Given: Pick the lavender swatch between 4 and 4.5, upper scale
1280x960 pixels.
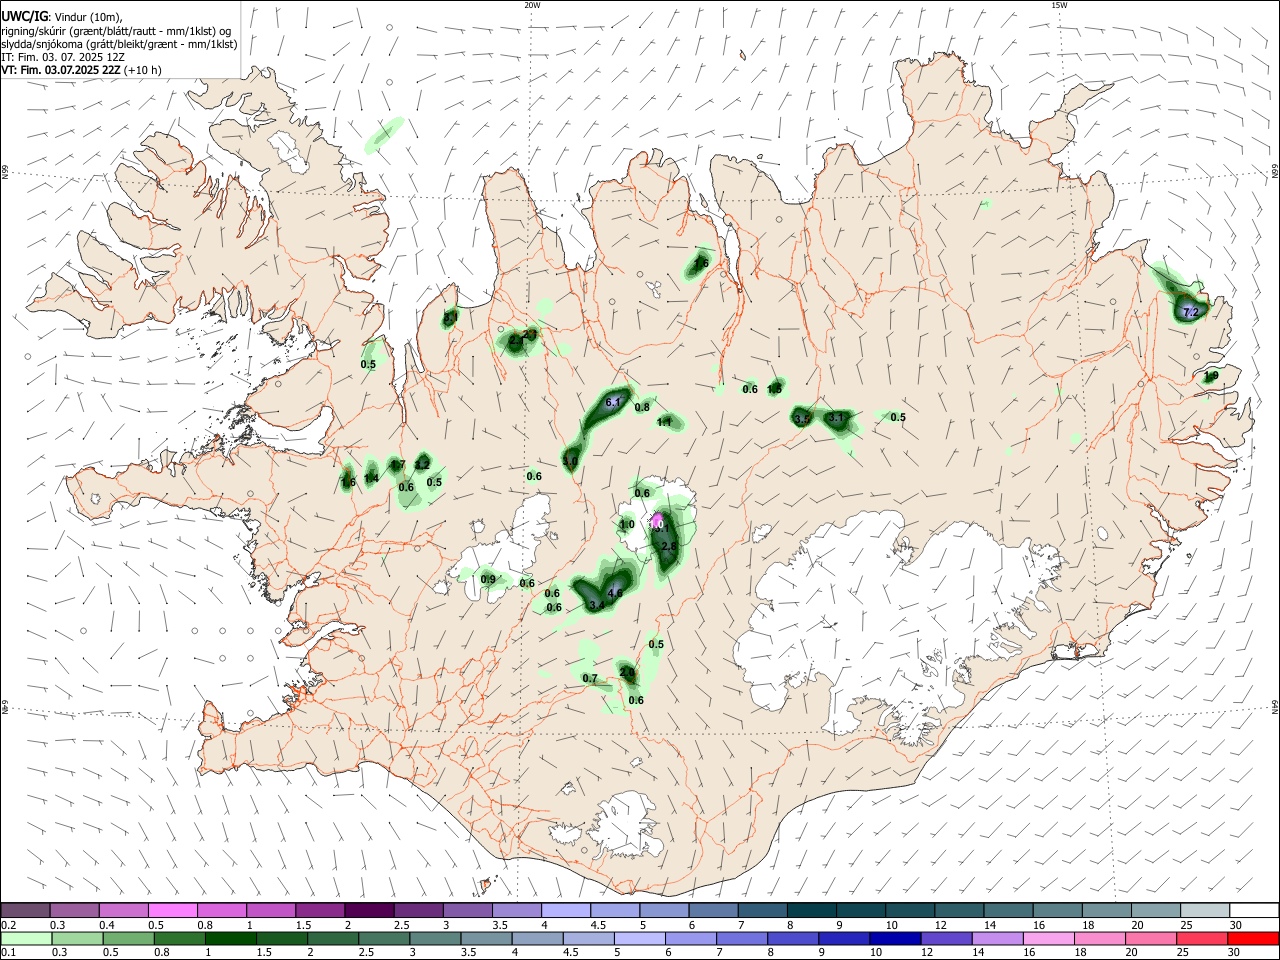Looking at the screenshot, I should 565,910.
